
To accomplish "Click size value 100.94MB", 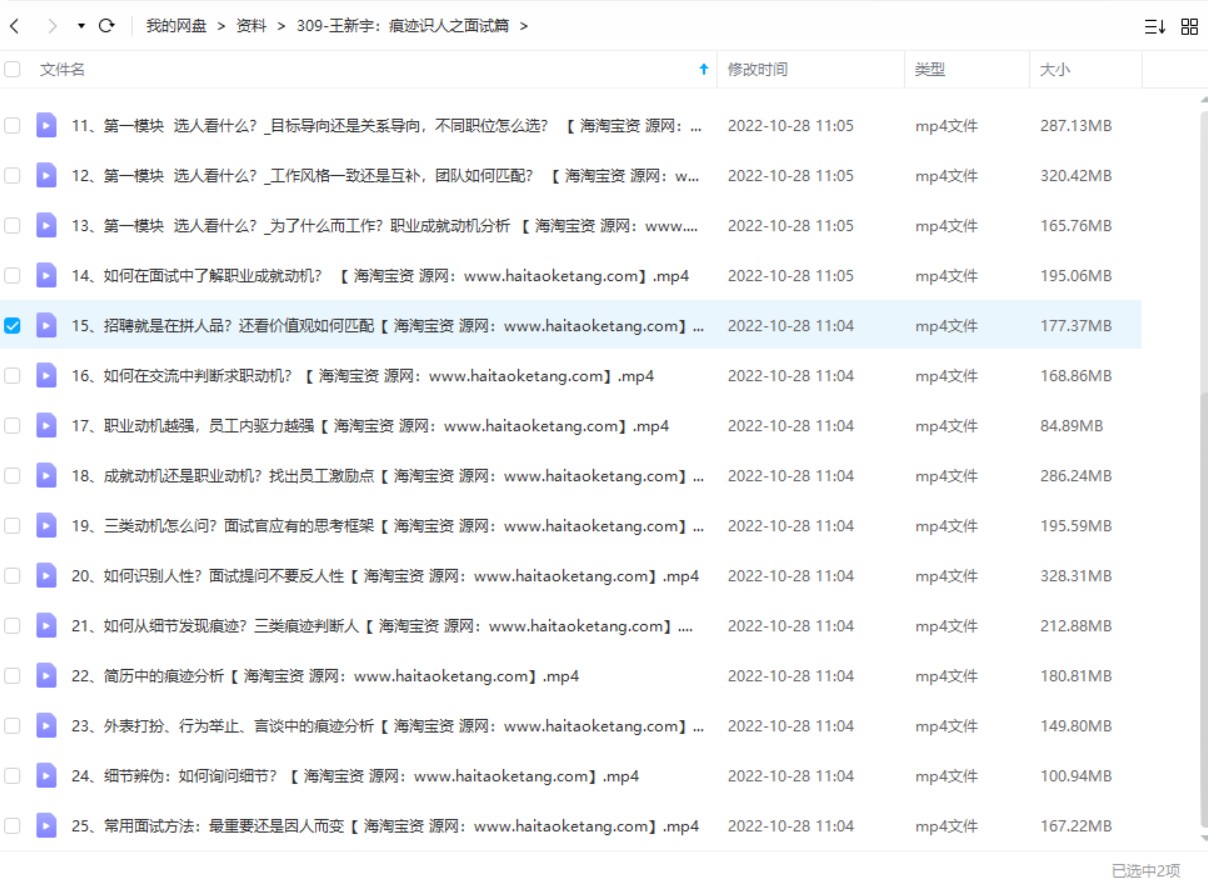I will tap(1076, 775).
